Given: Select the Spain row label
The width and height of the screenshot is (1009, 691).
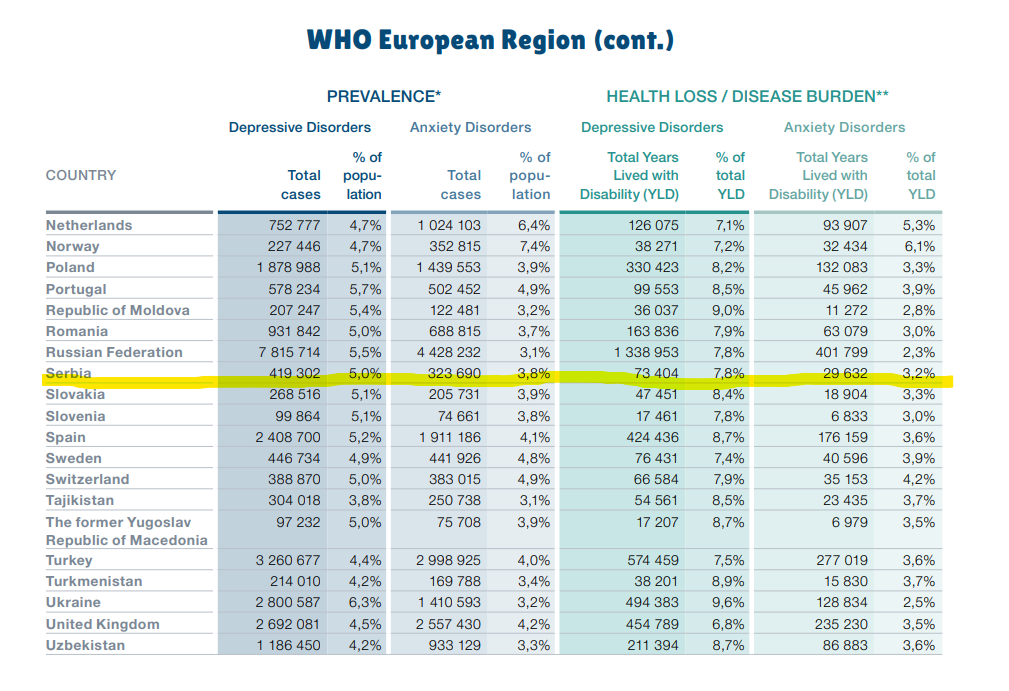Looking at the screenshot, I should [66, 438].
